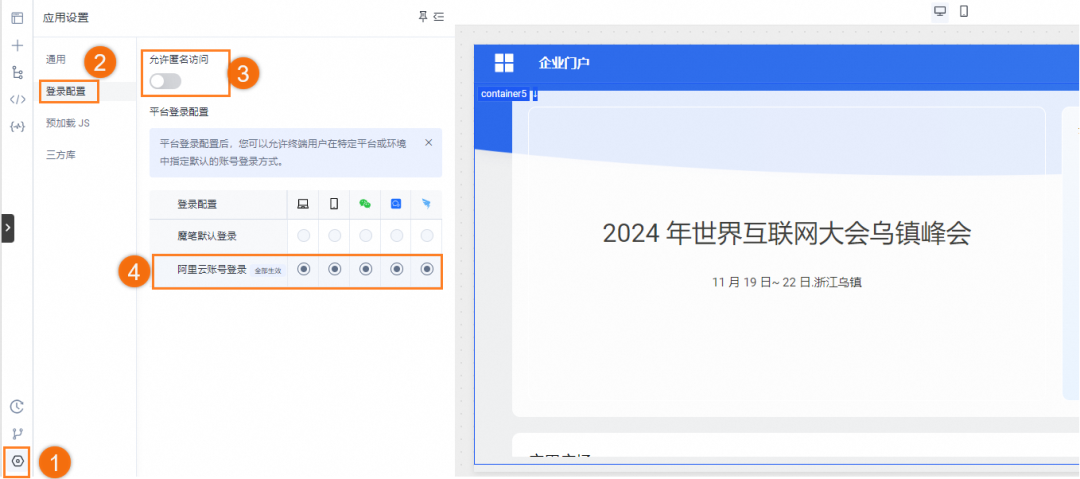
Task: Select 魔笔默认登录 for WeChat
Action: coord(365,236)
